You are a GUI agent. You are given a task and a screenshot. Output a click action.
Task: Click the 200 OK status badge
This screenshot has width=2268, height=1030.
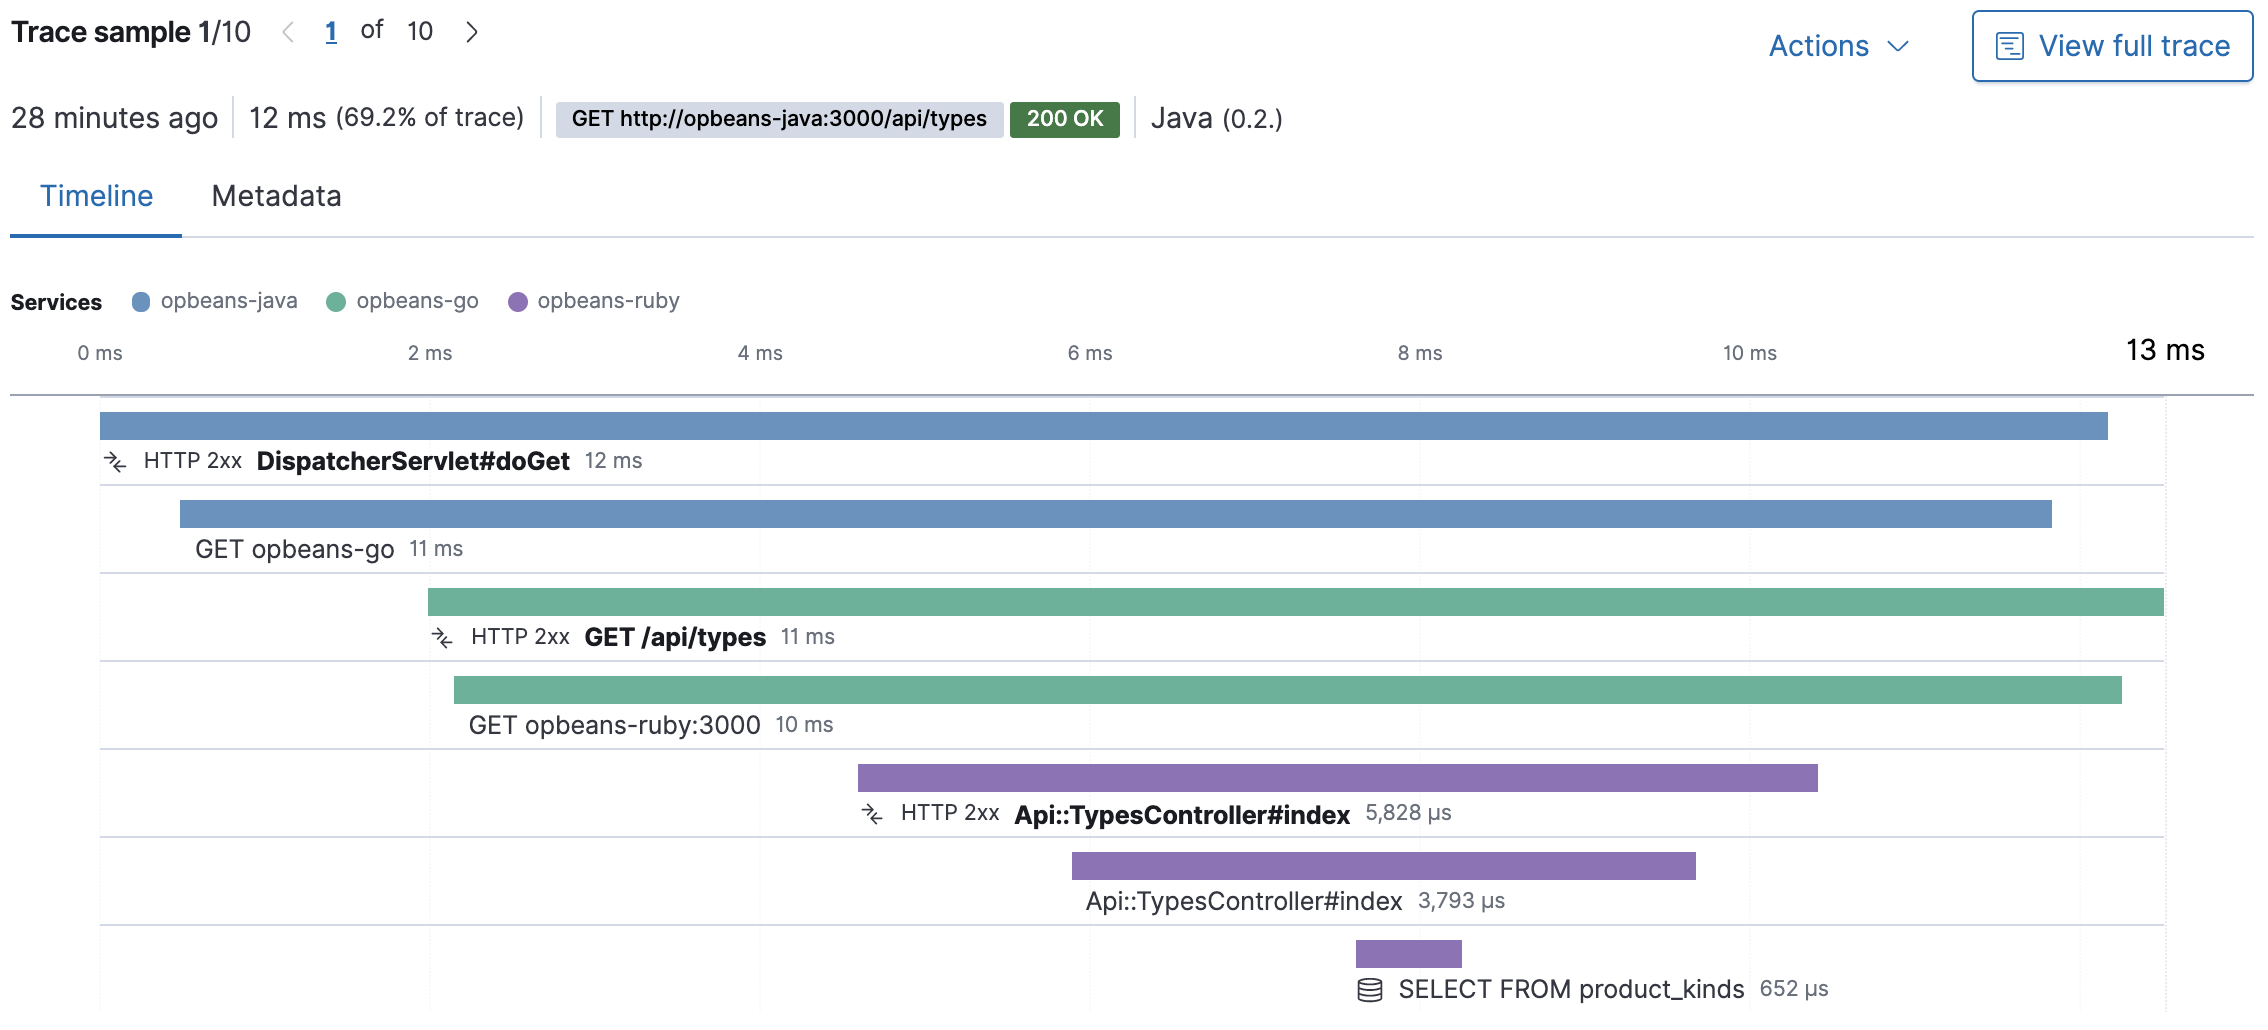1065,118
